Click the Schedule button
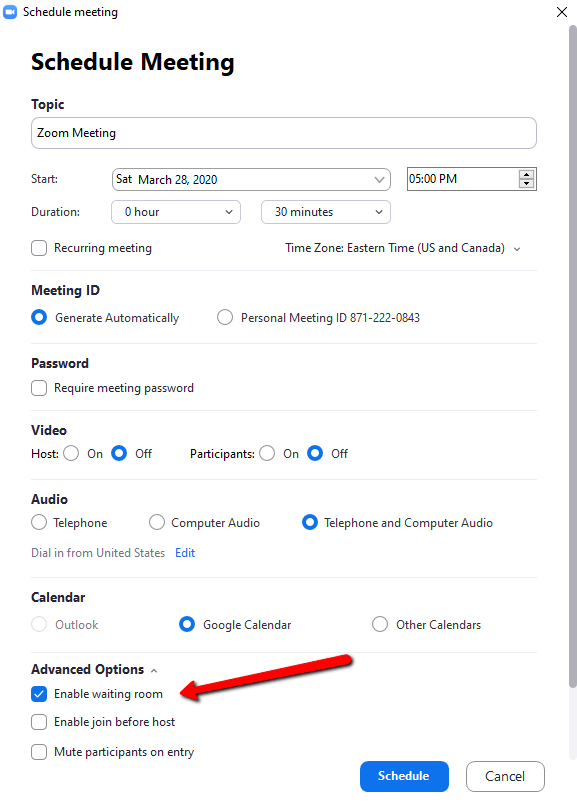Image resolution: width=577 pixels, height=809 pixels. (x=404, y=776)
